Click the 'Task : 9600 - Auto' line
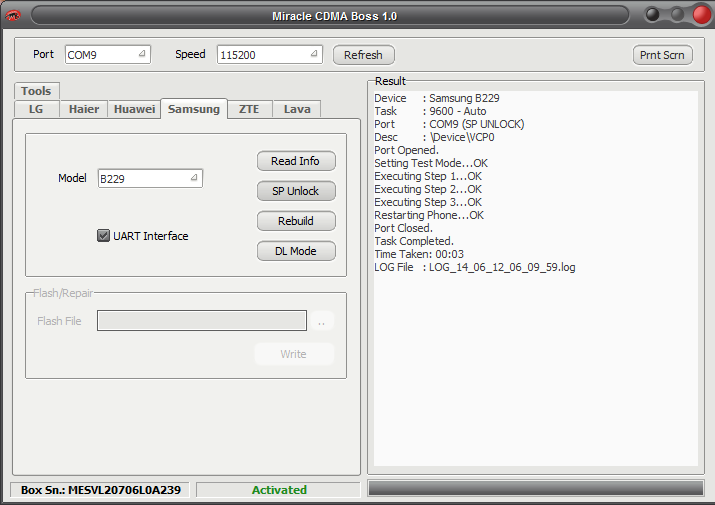 430,111
